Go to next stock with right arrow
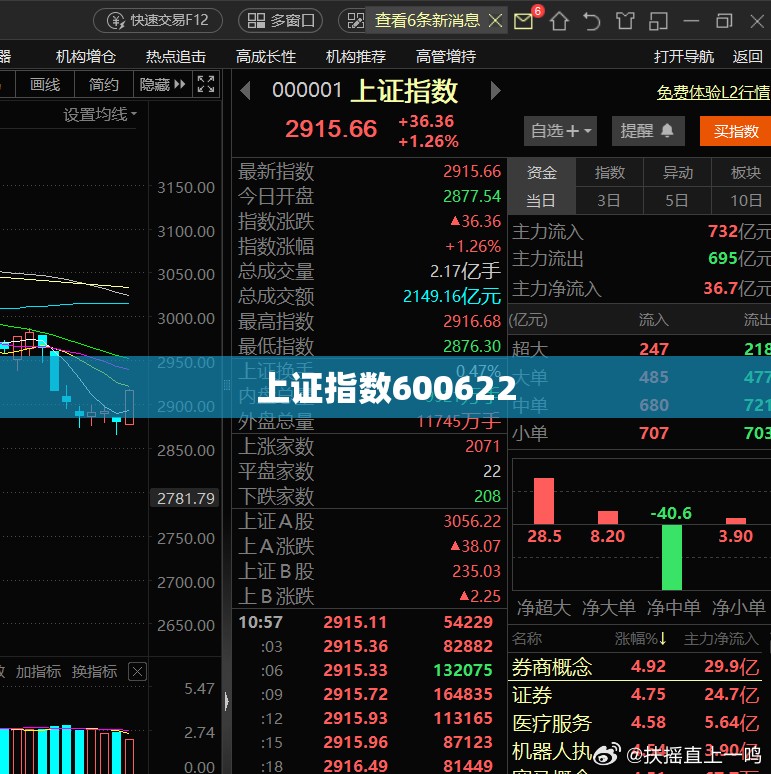The image size is (771, 774). [496, 91]
